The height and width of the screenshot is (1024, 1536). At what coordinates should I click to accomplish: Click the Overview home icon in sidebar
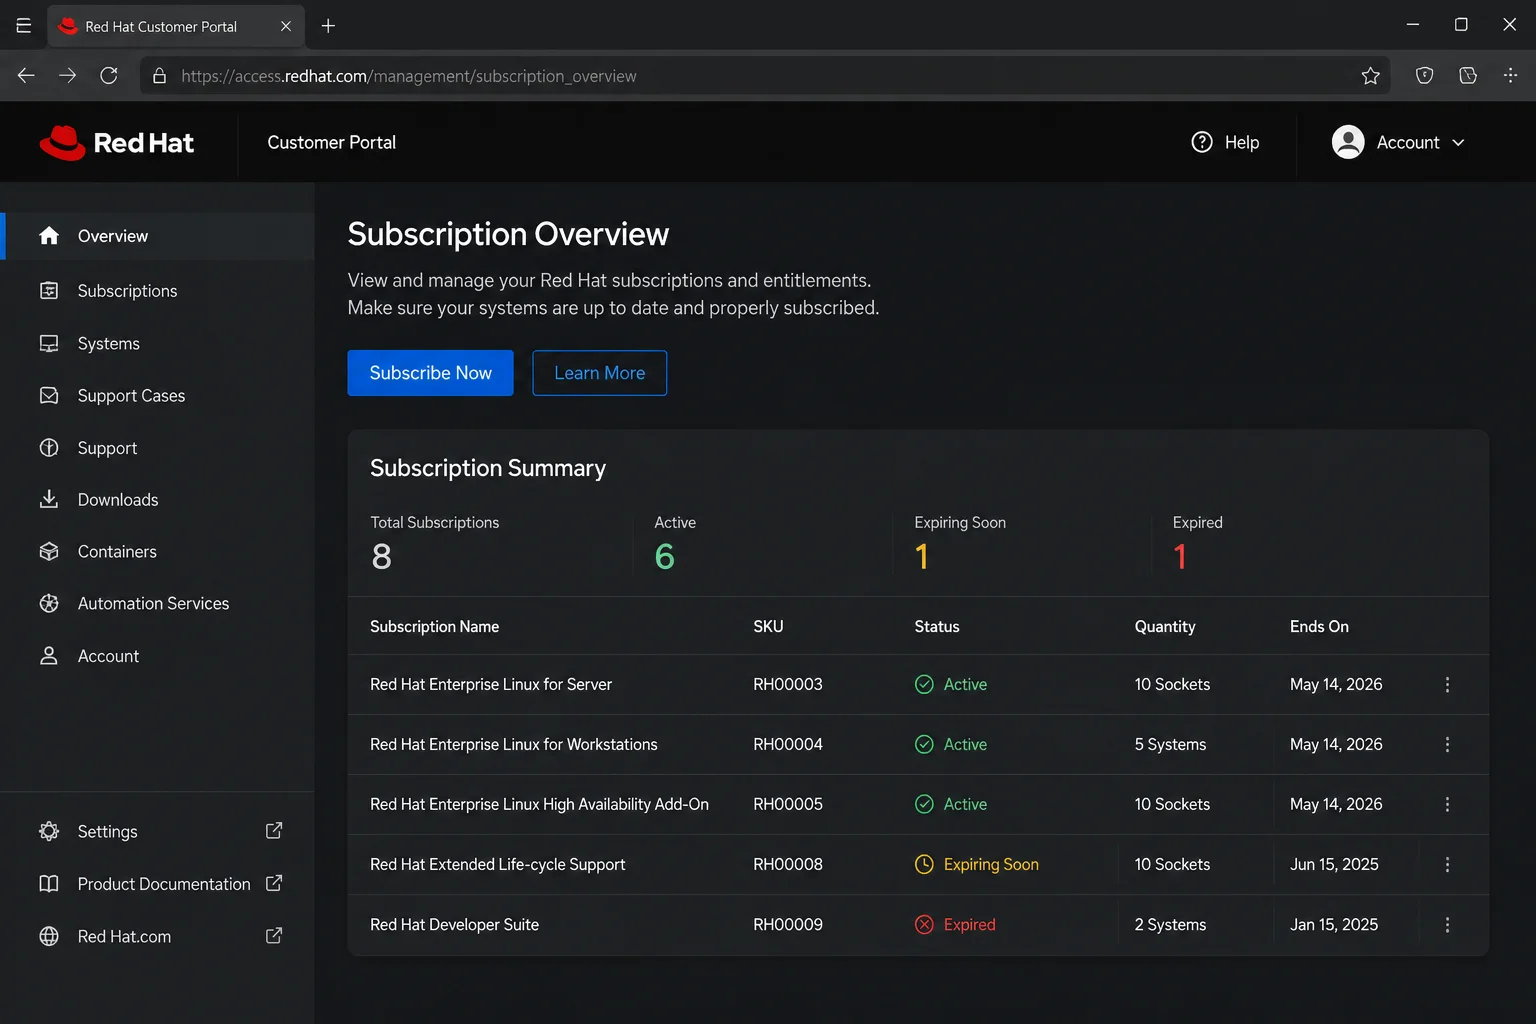pyautogui.click(x=48, y=236)
